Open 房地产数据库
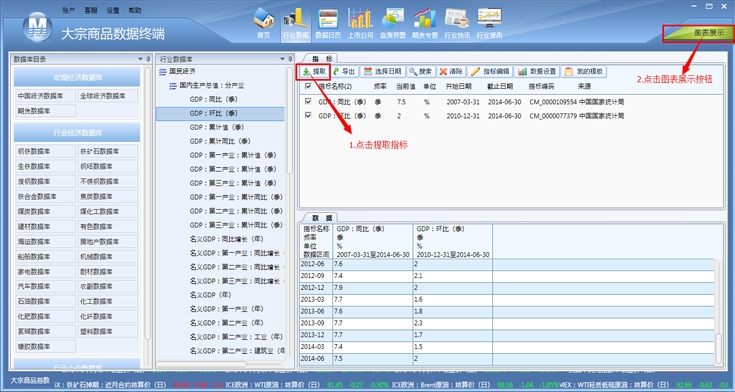This screenshot has height=392, width=735. click(x=108, y=241)
